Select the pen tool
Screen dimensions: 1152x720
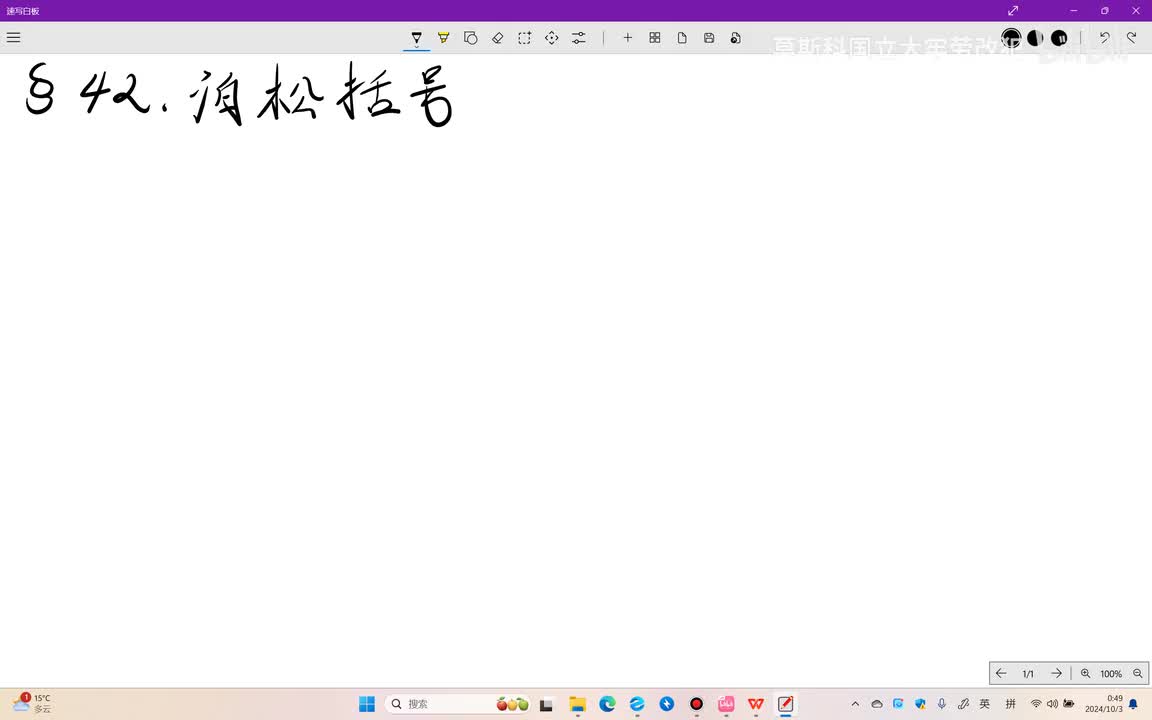pyautogui.click(x=417, y=37)
